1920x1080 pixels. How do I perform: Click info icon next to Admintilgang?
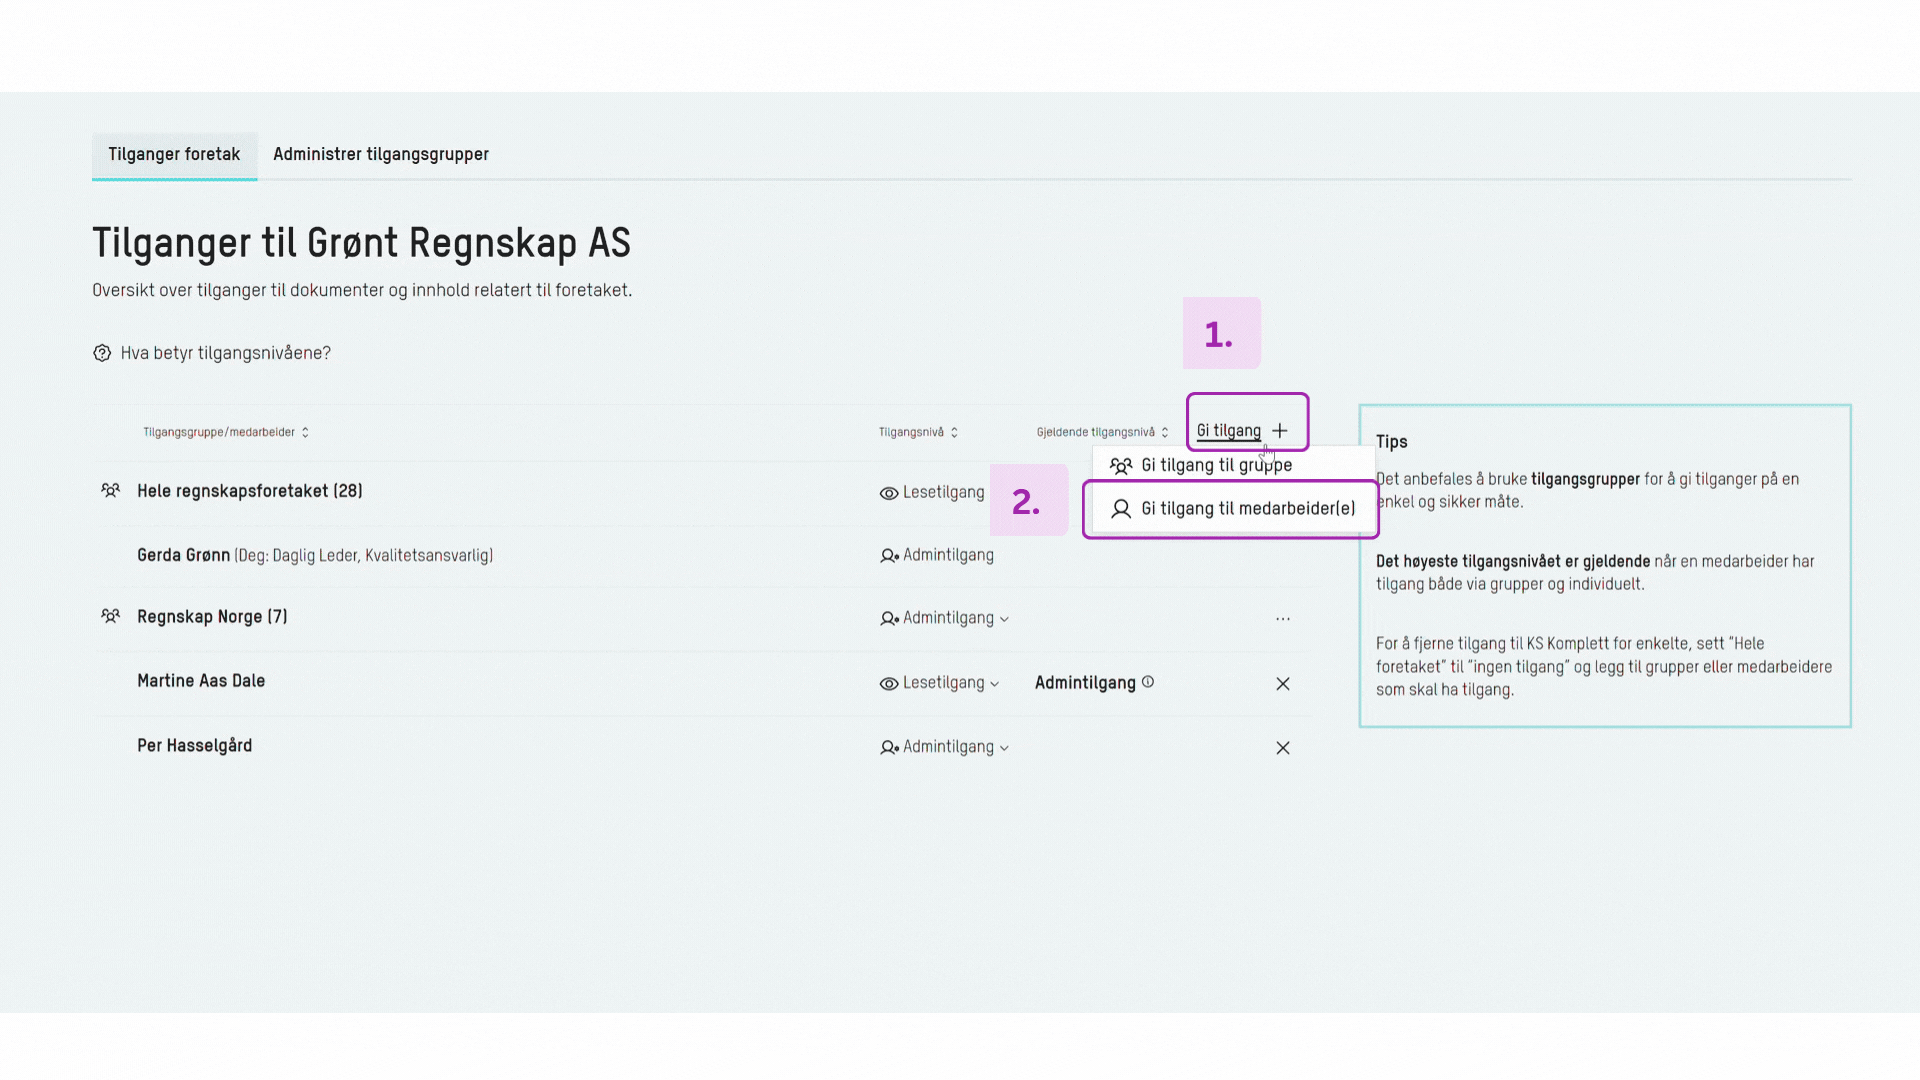(x=1148, y=682)
